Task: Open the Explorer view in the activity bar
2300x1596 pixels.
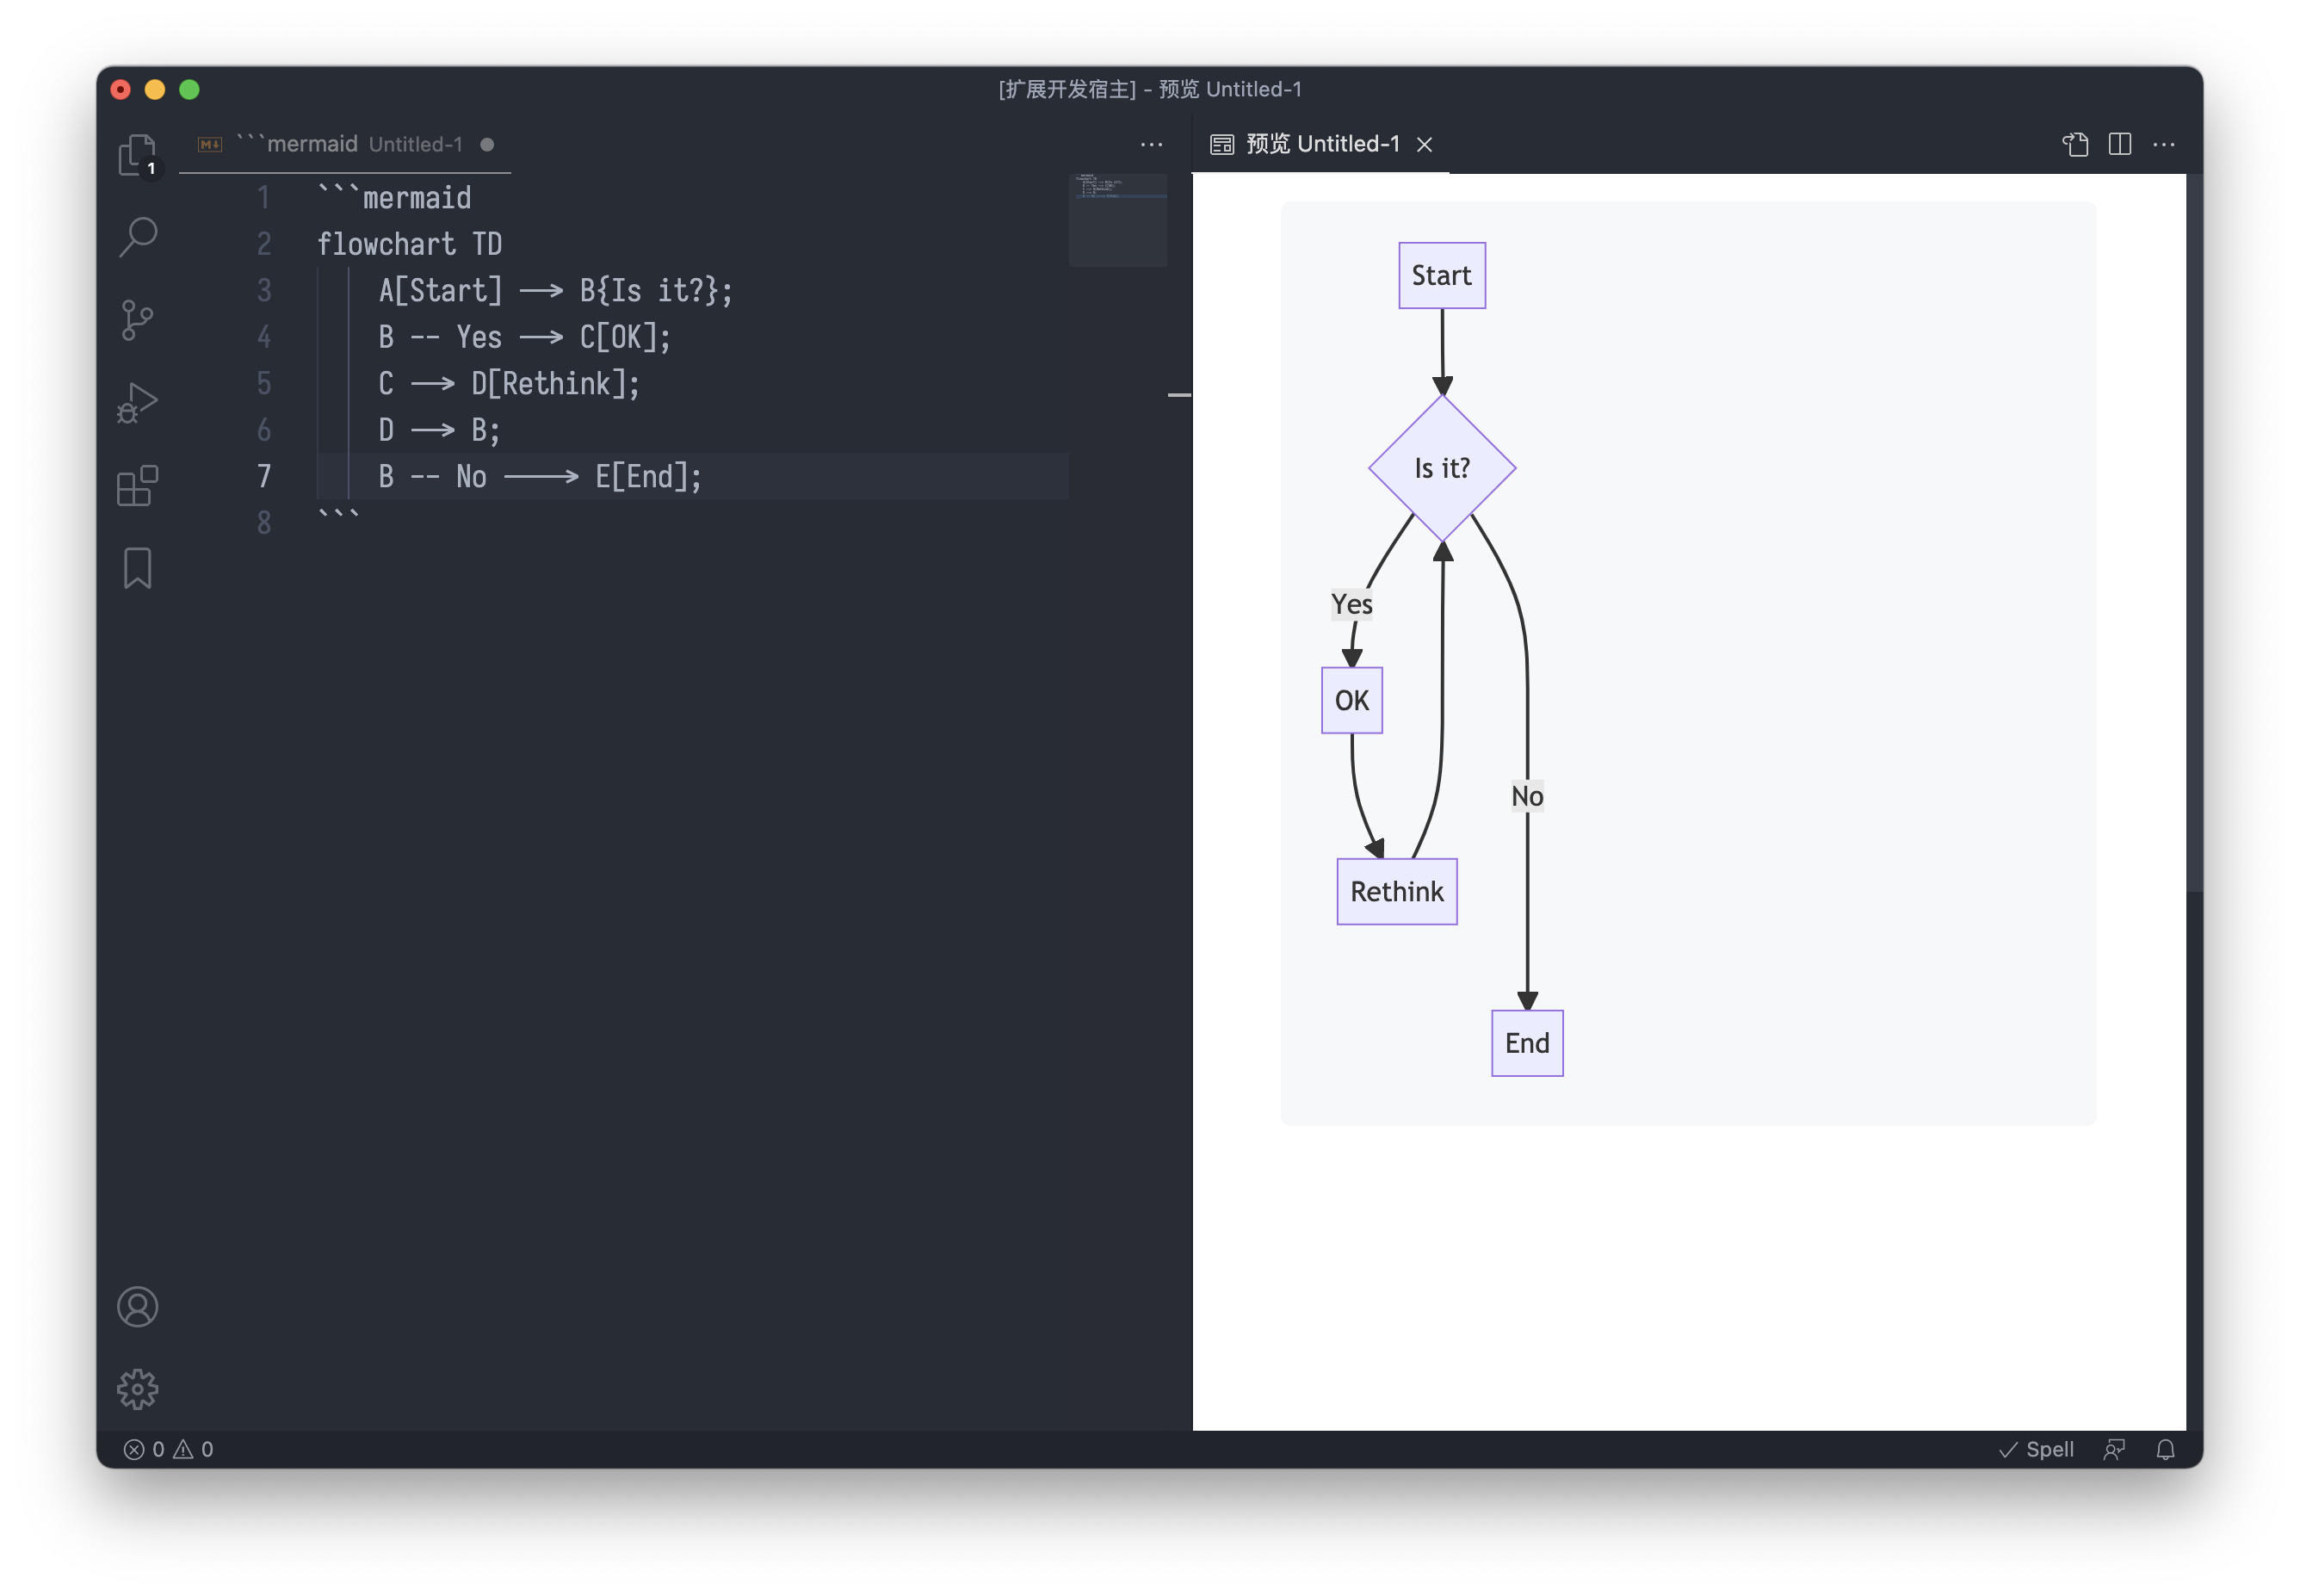Action: (x=138, y=155)
